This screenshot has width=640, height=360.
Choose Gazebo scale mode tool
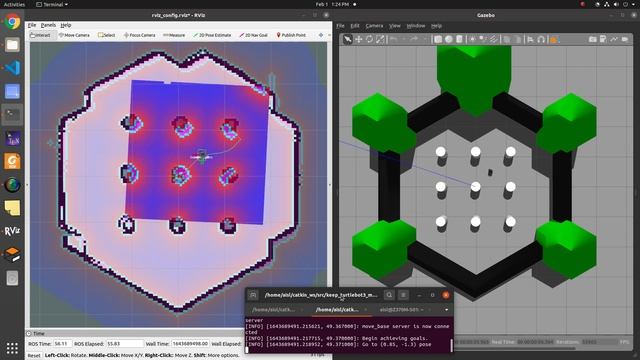pyautogui.click(x=380, y=39)
